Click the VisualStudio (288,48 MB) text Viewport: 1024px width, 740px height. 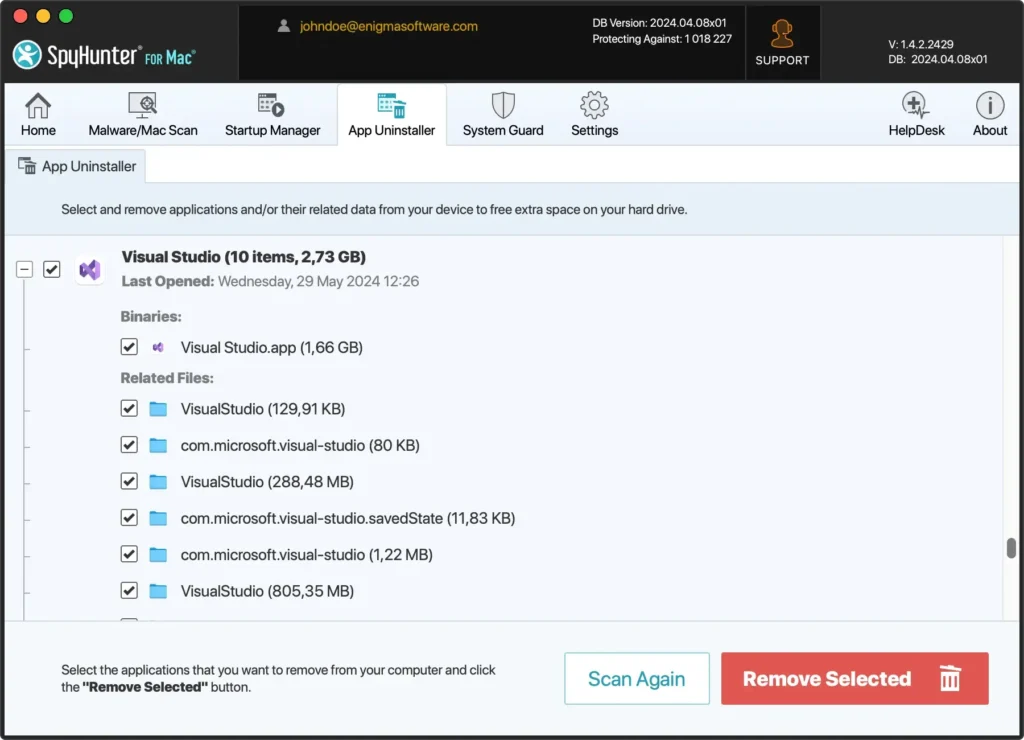click(x=267, y=482)
